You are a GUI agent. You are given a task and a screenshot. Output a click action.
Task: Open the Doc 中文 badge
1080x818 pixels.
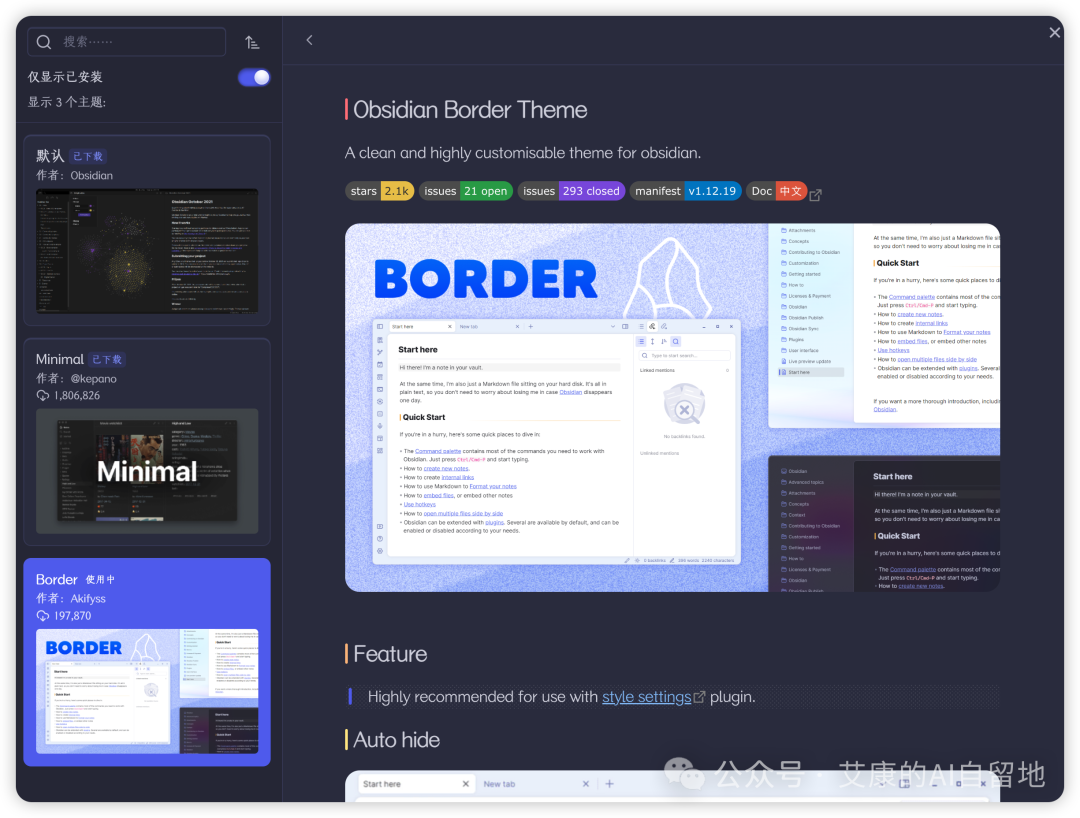coord(776,191)
